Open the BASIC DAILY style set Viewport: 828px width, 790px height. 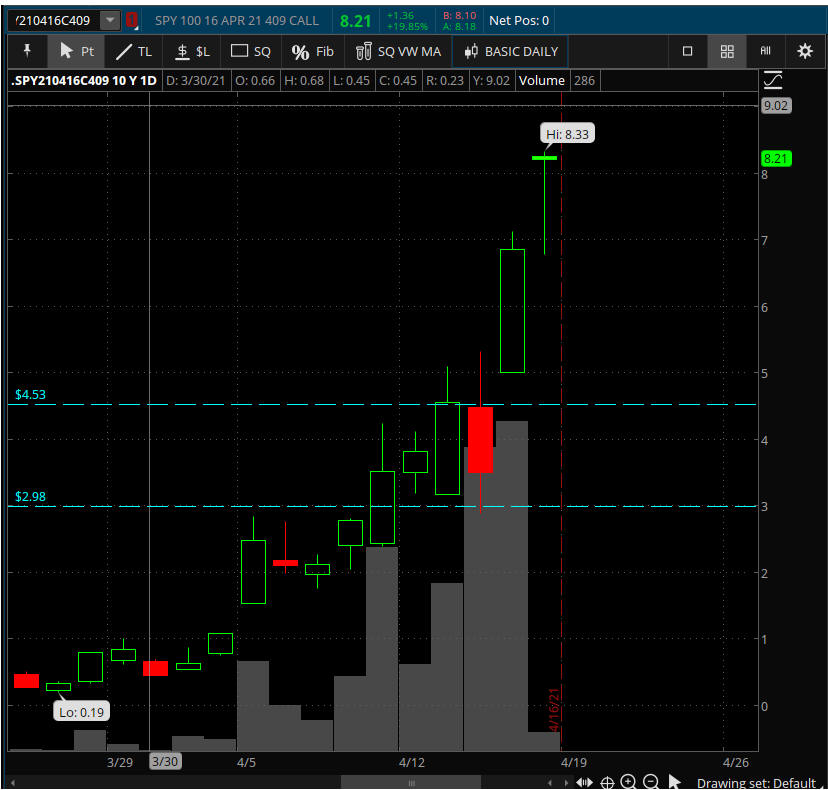511,51
